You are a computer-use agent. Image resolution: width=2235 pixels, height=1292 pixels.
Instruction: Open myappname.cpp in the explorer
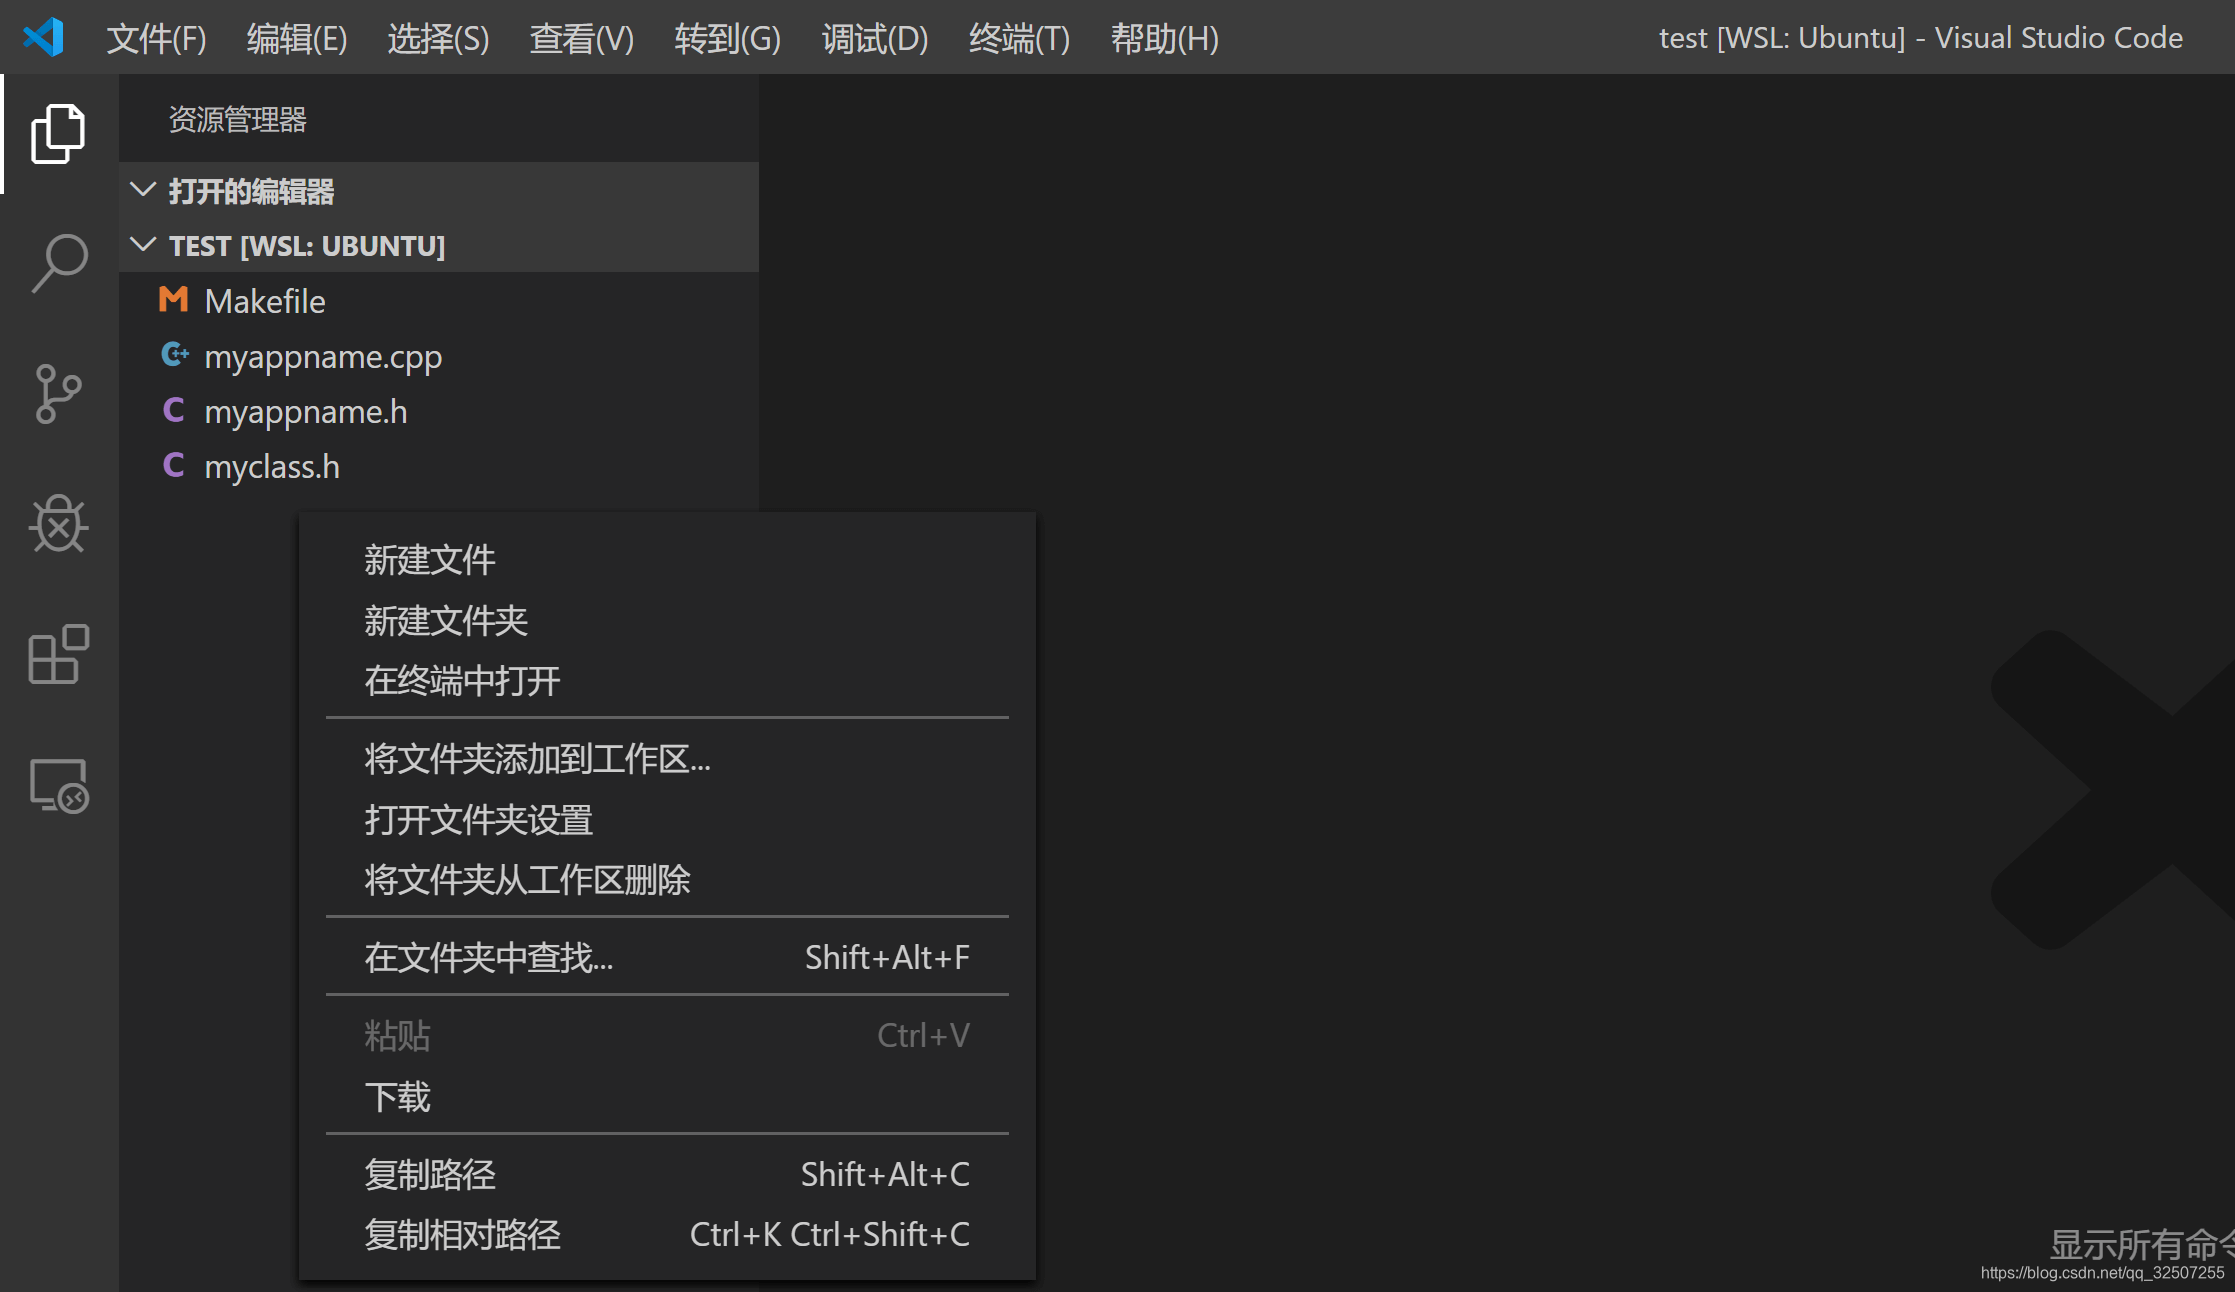(x=439, y=356)
